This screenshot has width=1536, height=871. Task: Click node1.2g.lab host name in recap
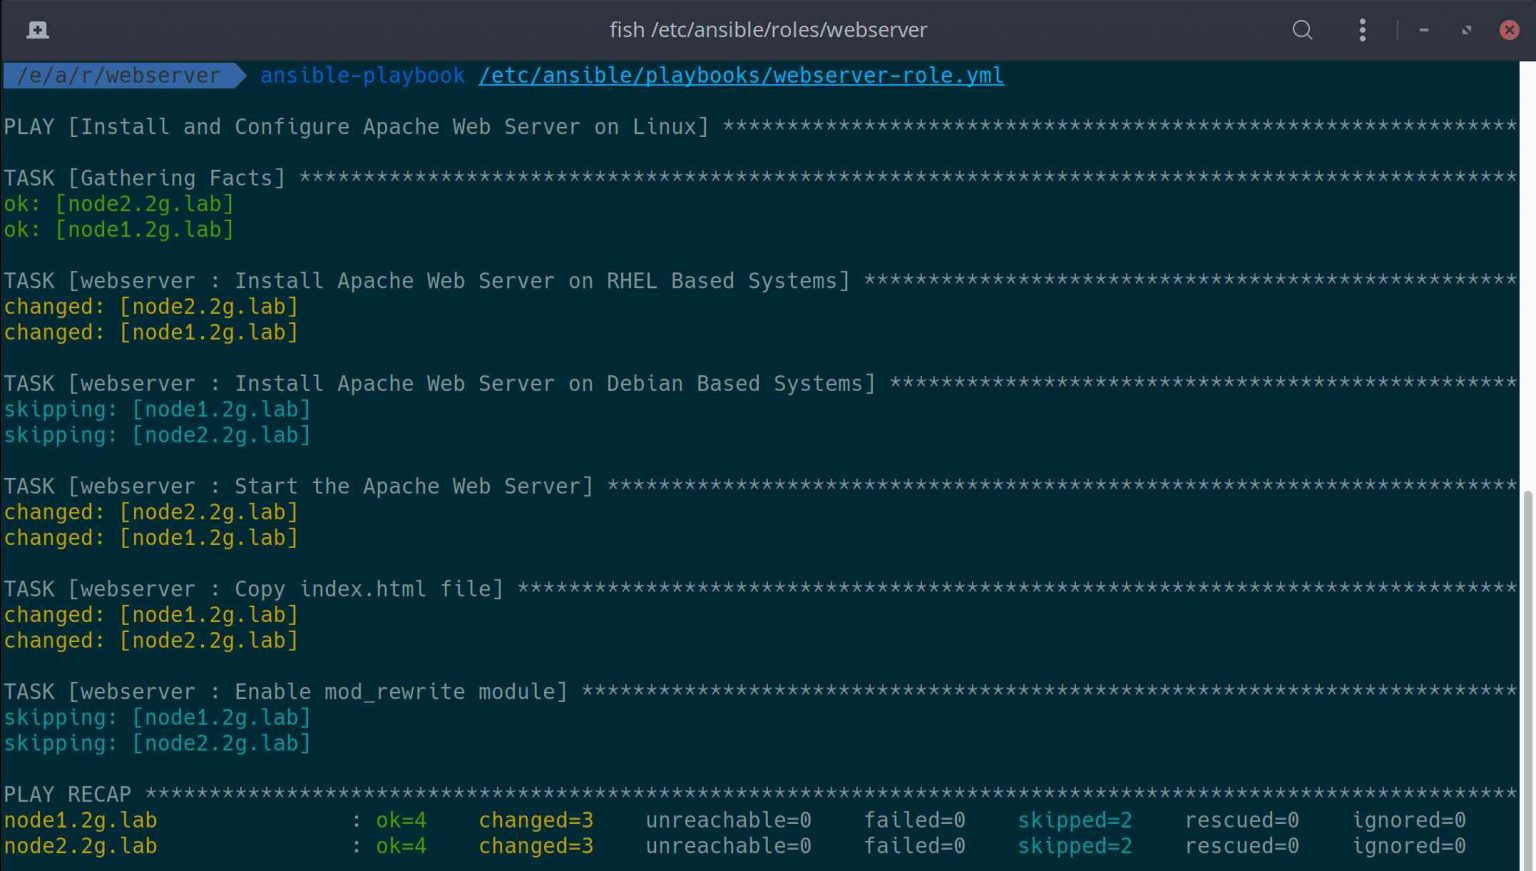pos(80,820)
